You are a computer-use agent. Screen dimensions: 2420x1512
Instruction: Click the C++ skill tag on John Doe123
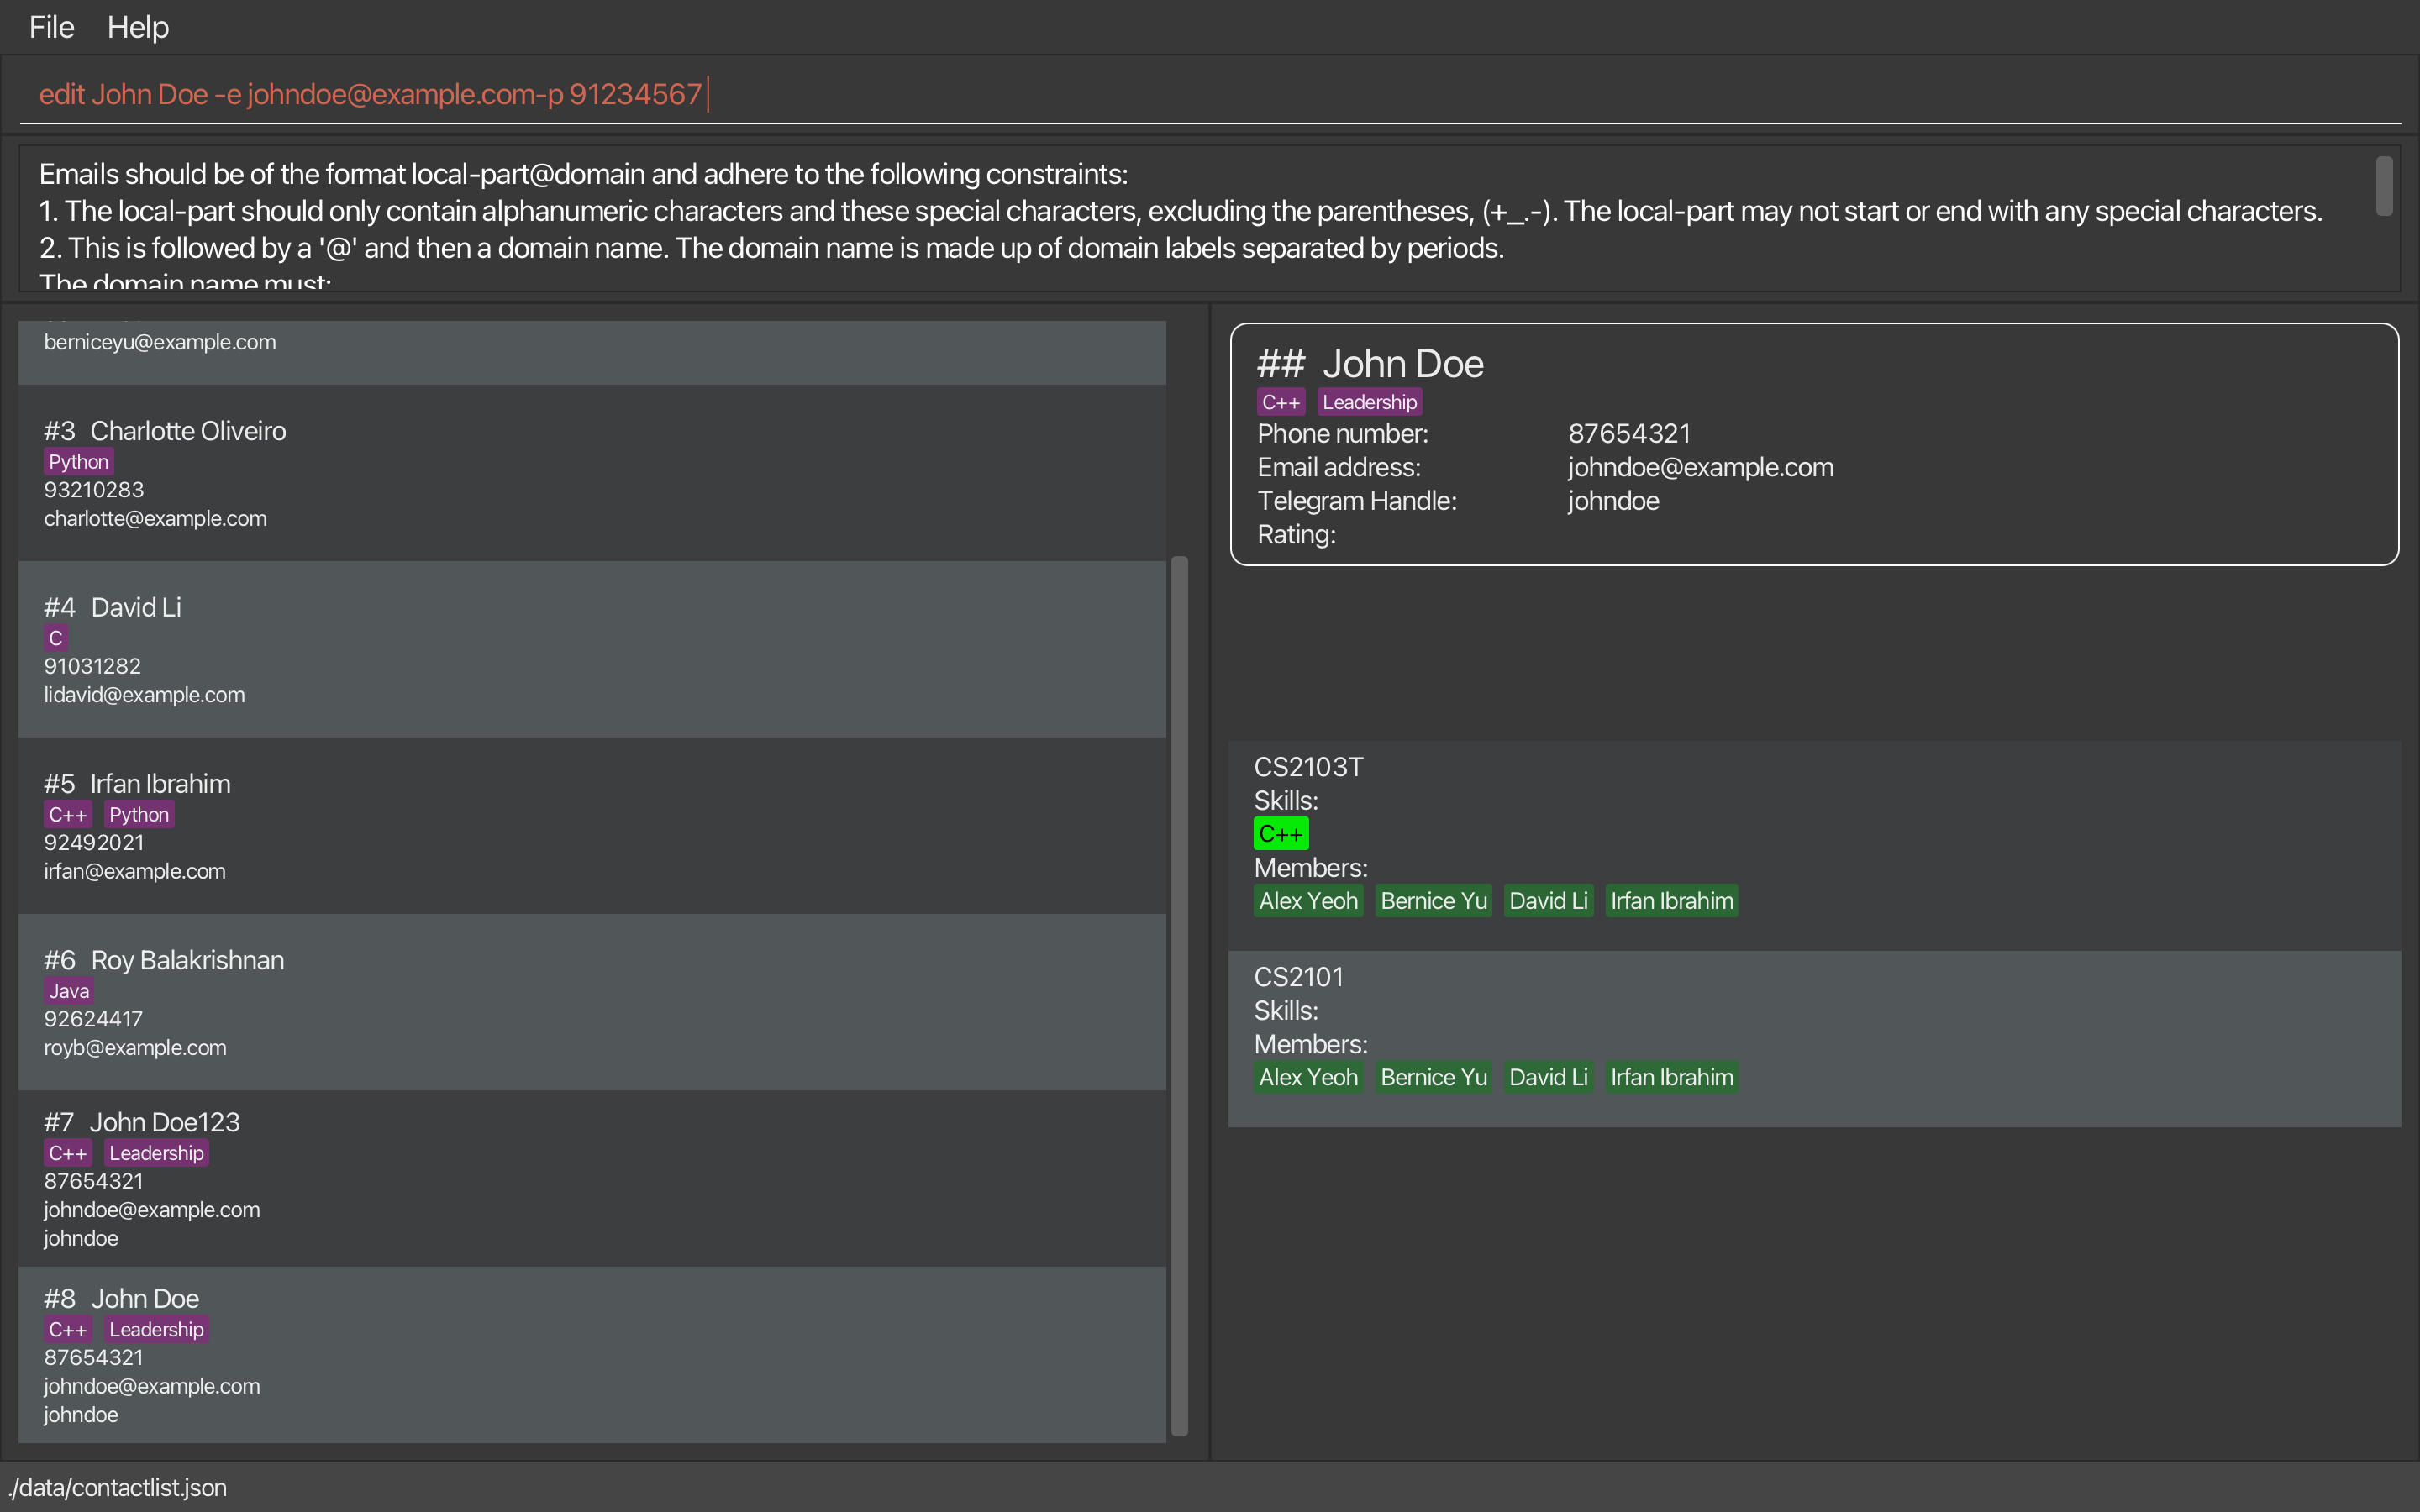coord(66,1153)
